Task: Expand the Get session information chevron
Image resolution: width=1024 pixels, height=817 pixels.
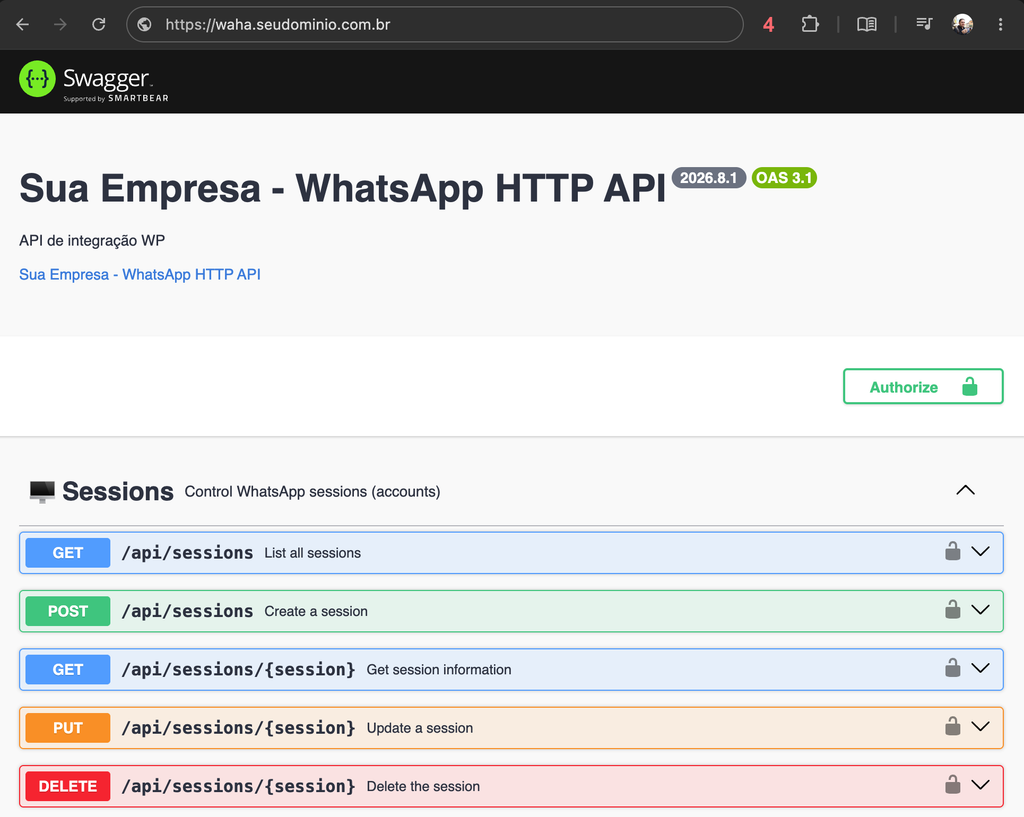Action: [x=980, y=668]
